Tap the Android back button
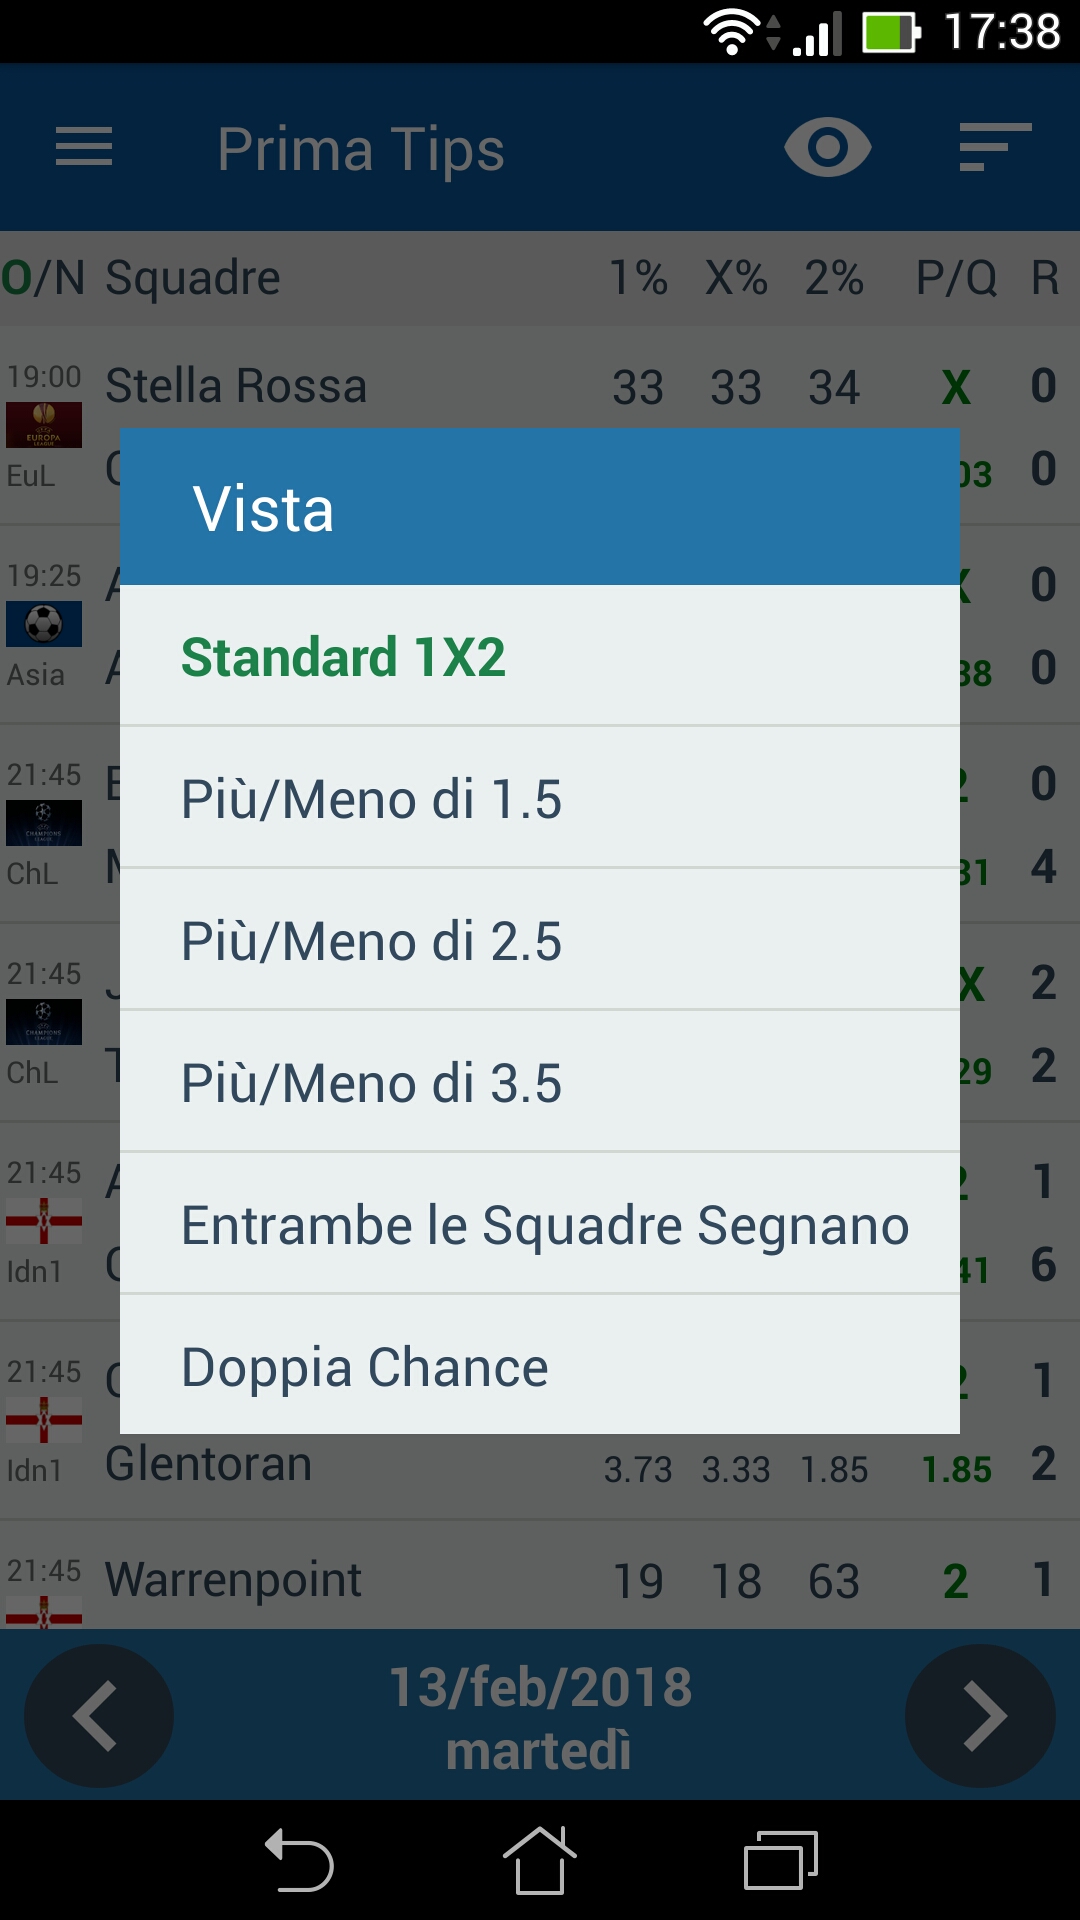 tap(299, 1860)
